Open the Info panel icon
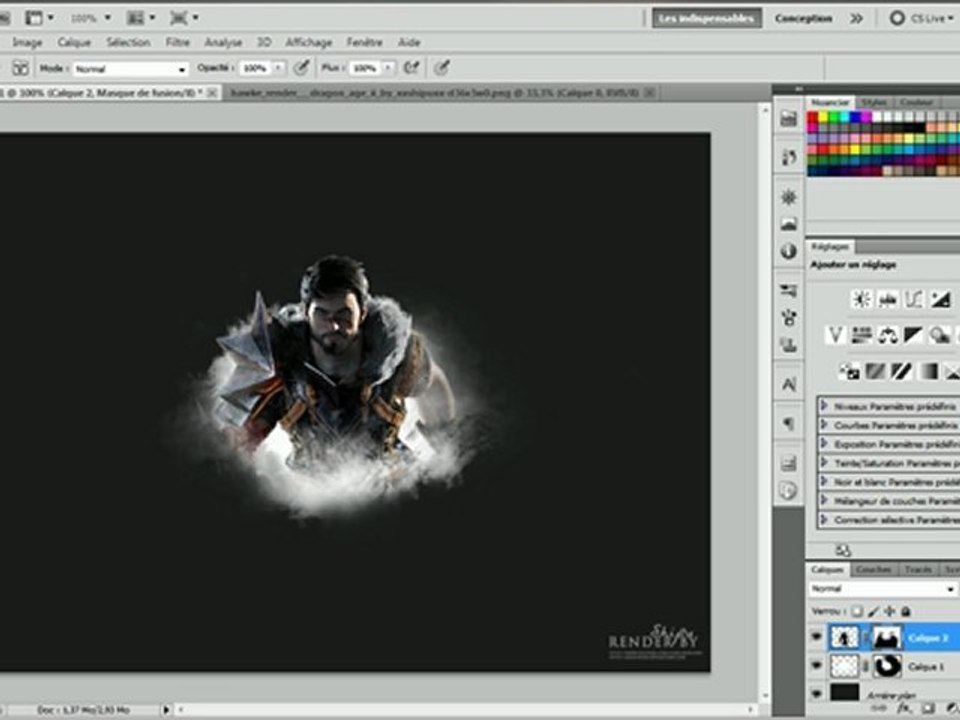The image size is (960, 720). click(x=789, y=251)
